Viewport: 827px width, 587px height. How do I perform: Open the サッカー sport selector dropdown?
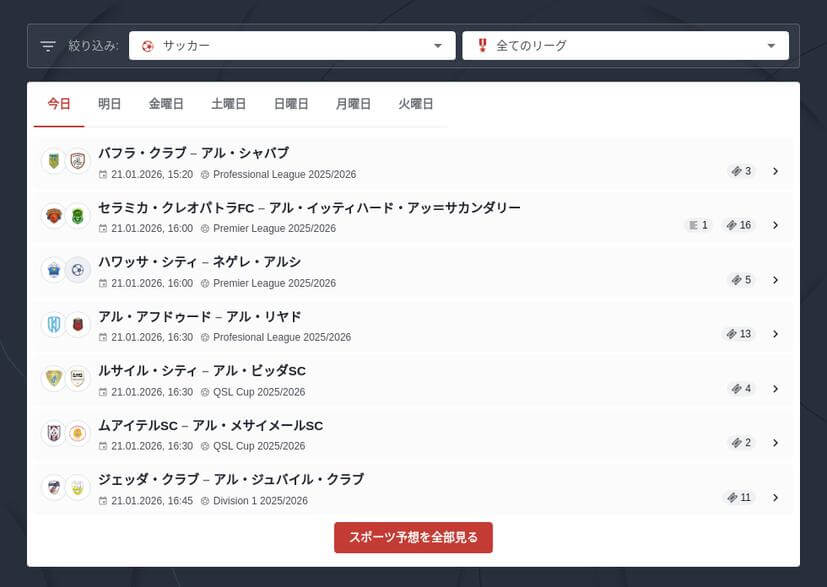(290, 45)
